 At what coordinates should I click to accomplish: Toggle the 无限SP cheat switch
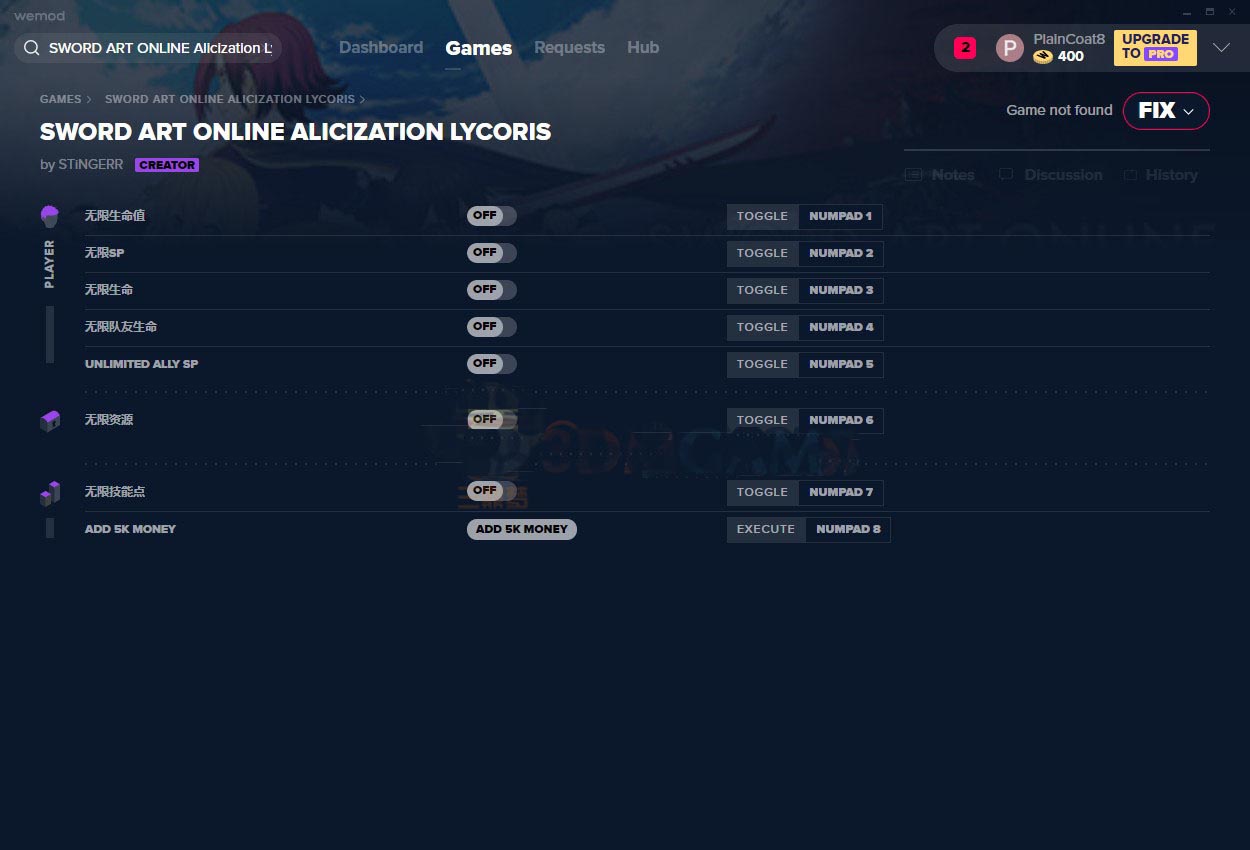pos(492,253)
